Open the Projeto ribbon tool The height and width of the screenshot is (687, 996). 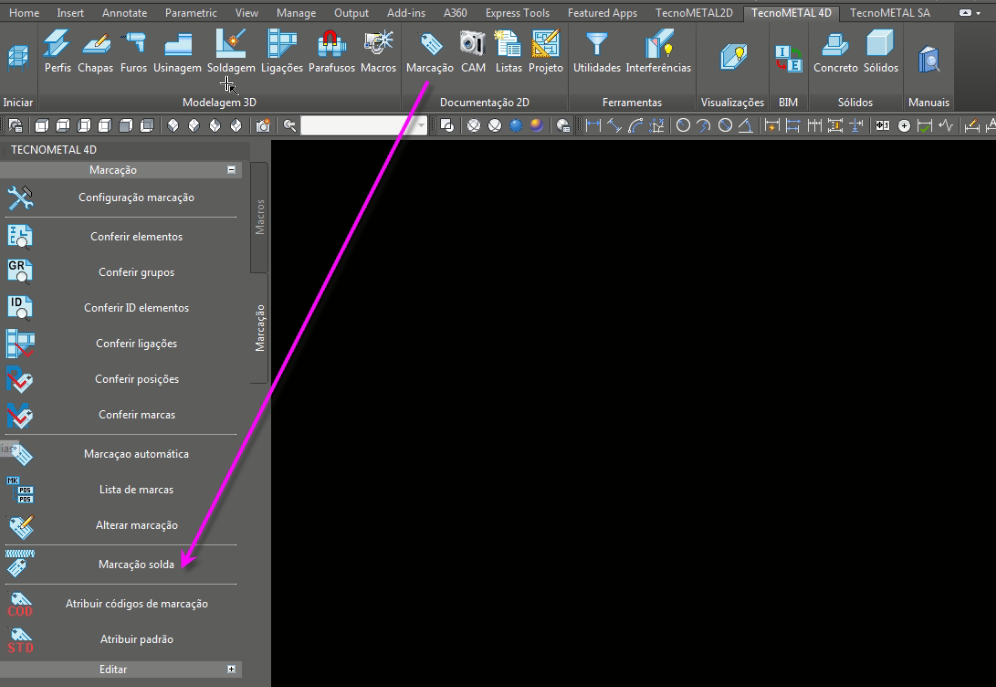click(x=546, y=52)
